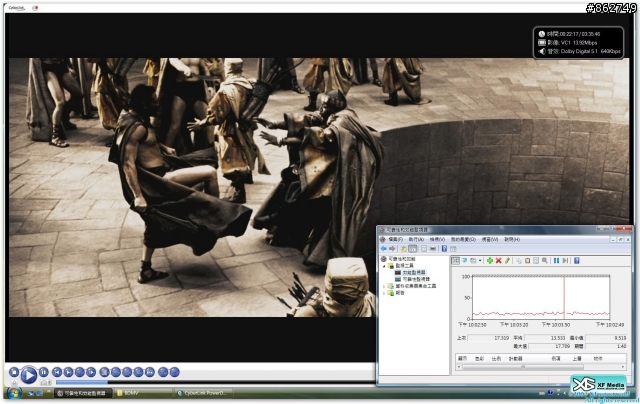This screenshot has width=640, height=404.
Task: Click the 比例 Scale column header
Action: [x=496, y=358]
